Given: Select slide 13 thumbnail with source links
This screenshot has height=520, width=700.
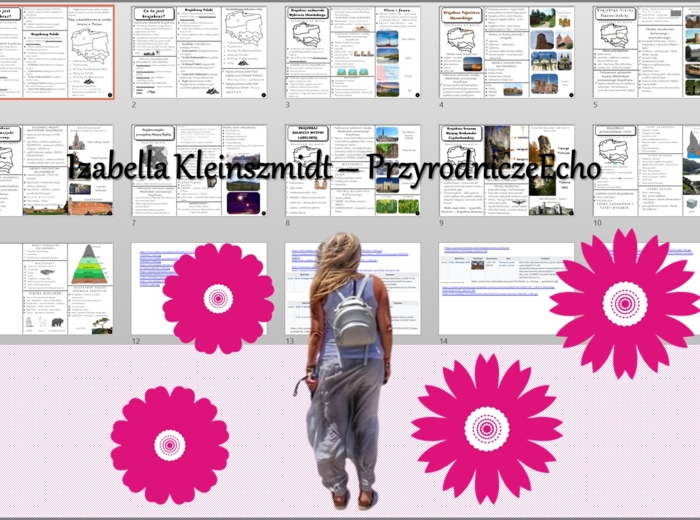Looking at the screenshot, I should pos(353,289).
